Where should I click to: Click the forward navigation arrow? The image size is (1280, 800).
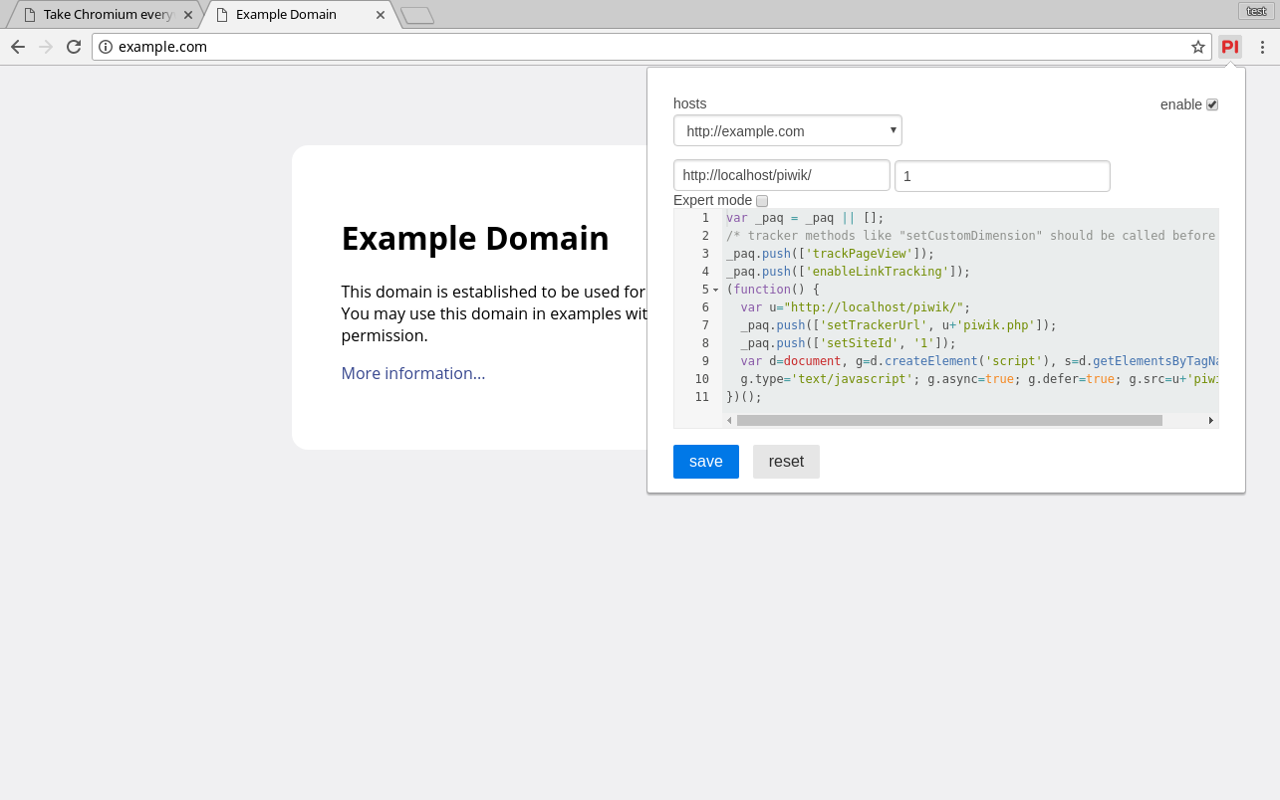click(45, 46)
